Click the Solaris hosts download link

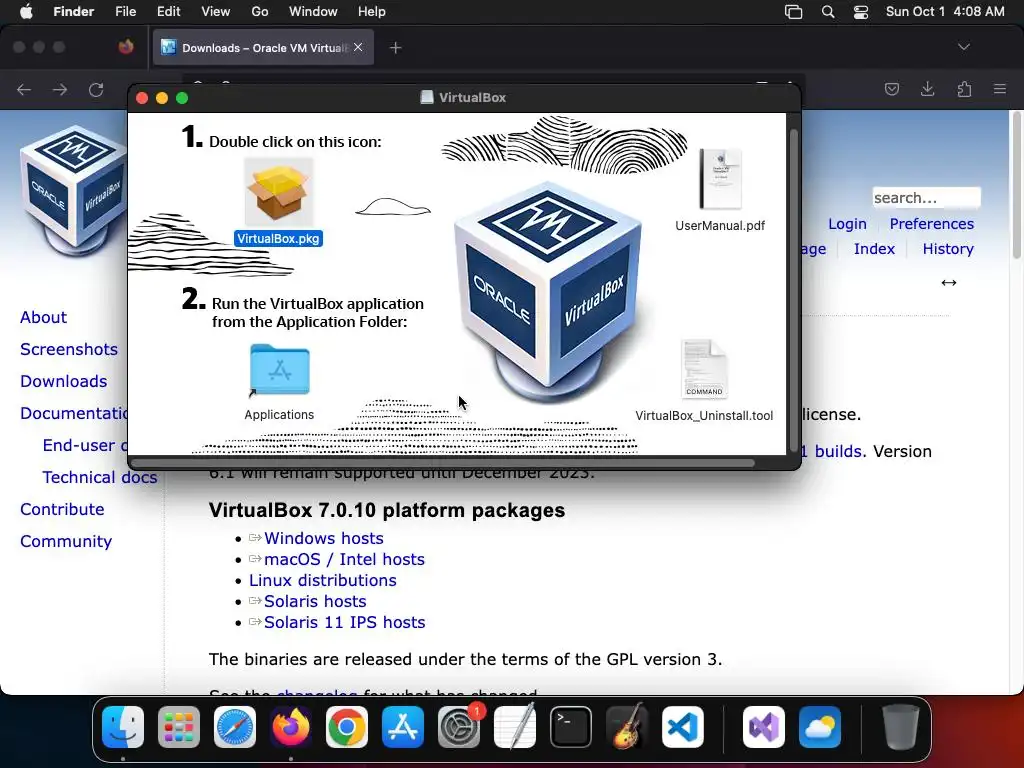click(x=315, y=601)
